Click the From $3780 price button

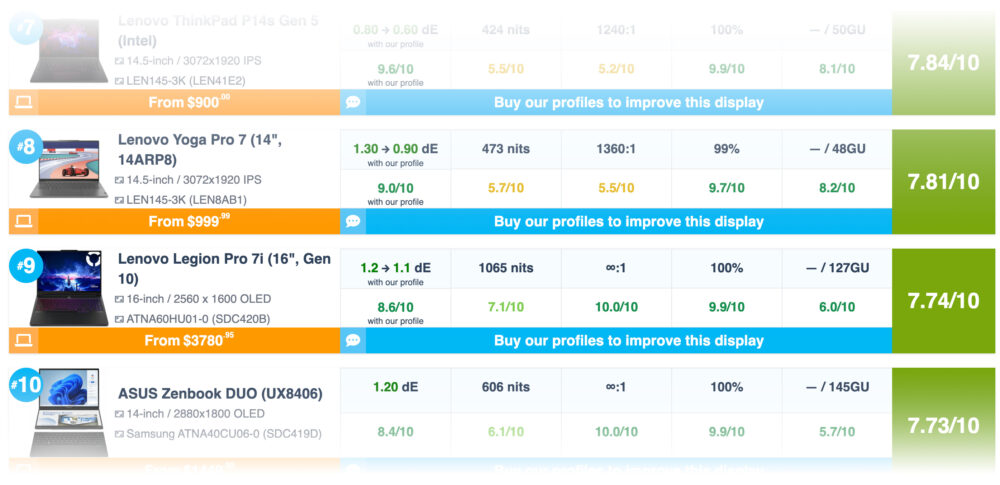189,340
